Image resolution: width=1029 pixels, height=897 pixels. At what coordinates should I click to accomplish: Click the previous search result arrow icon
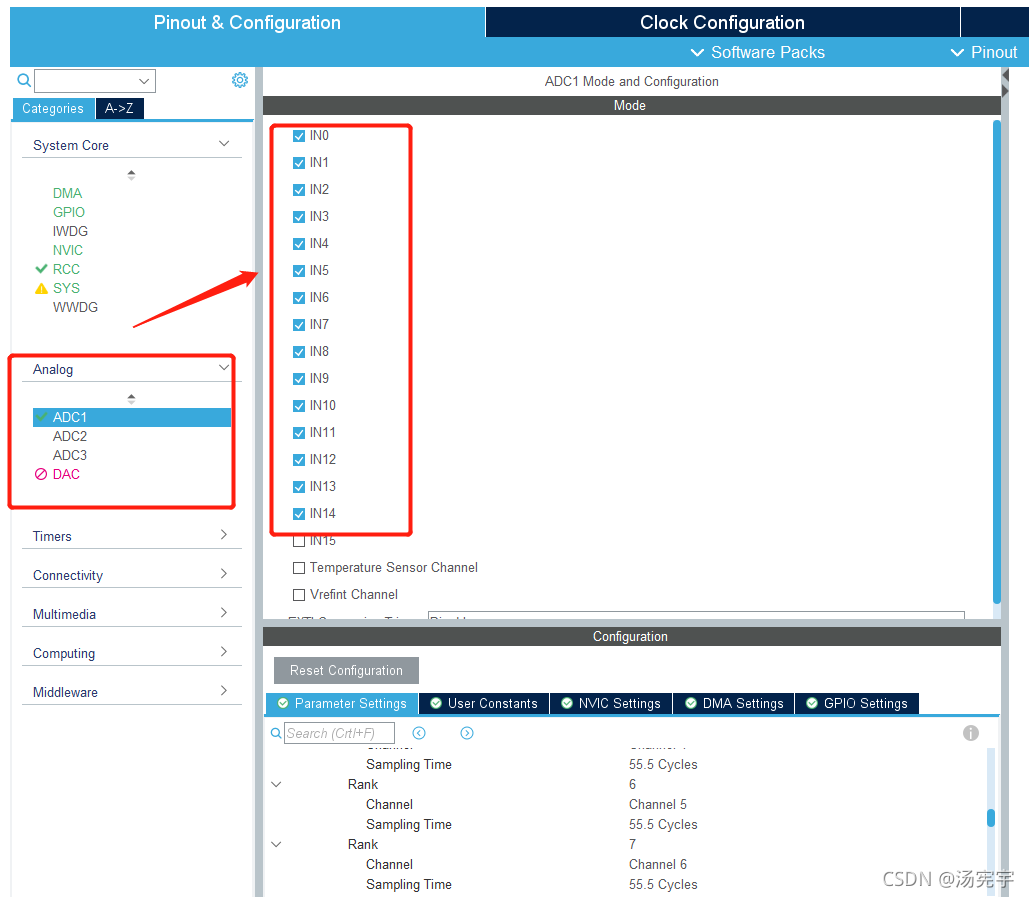pyautogui.click(x=419, y=733)
